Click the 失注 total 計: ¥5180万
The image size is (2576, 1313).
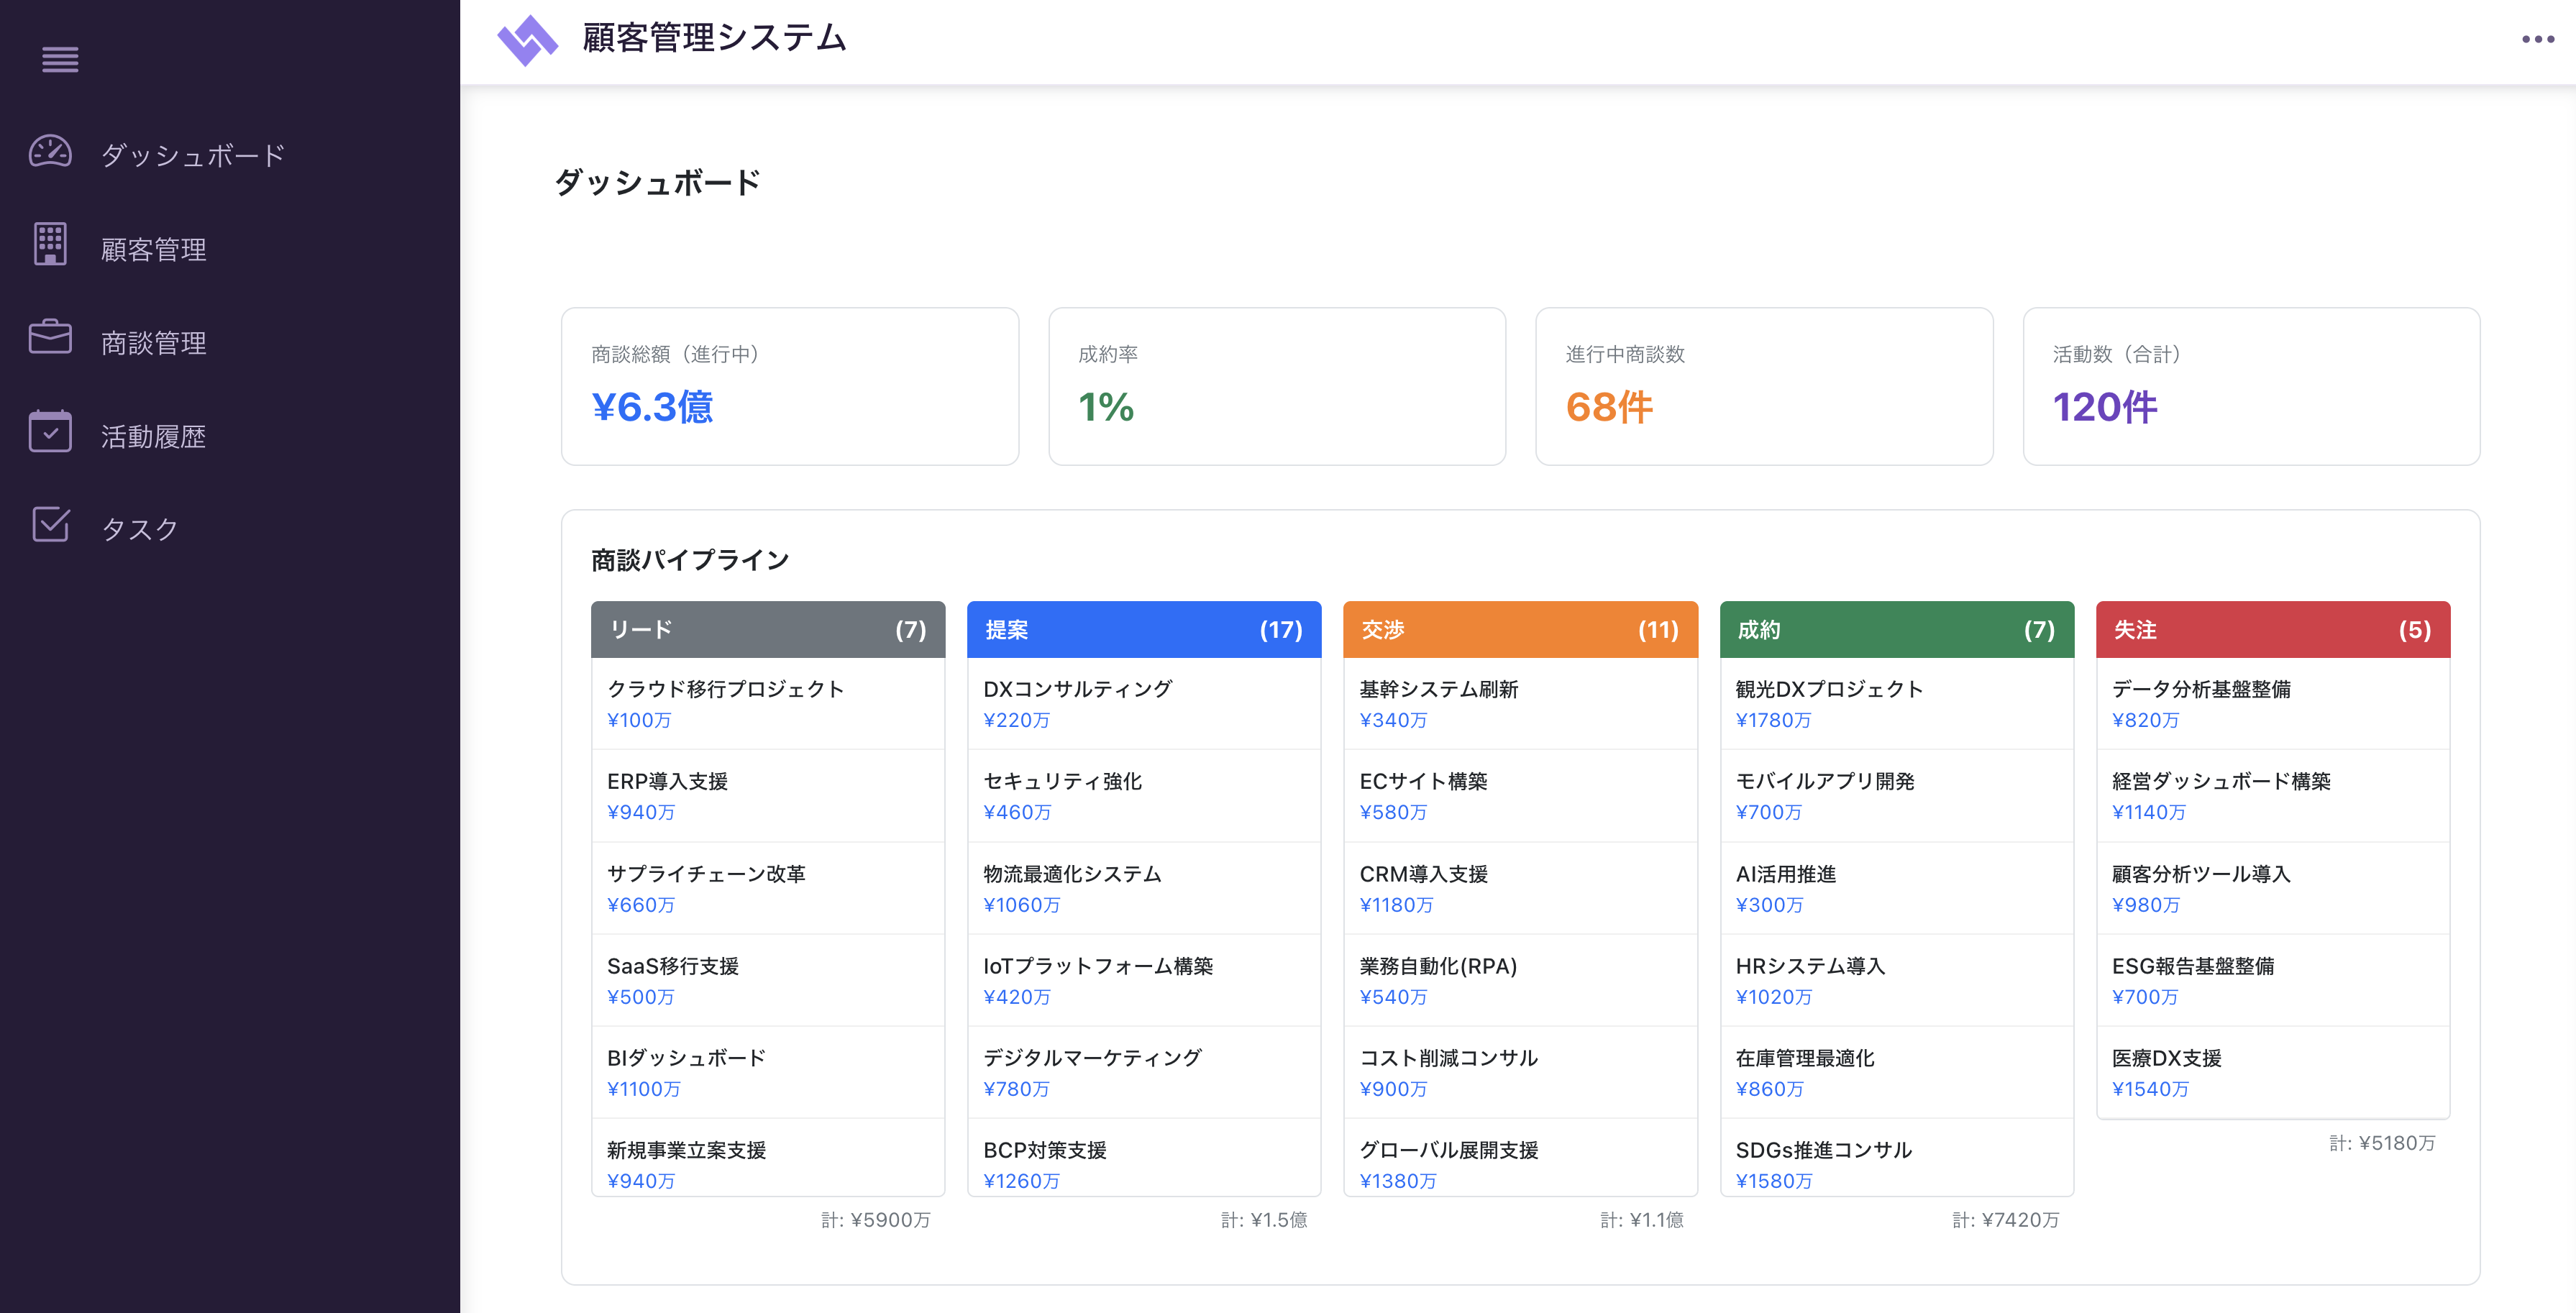pyautogui.click(x=2382, y=1143)
